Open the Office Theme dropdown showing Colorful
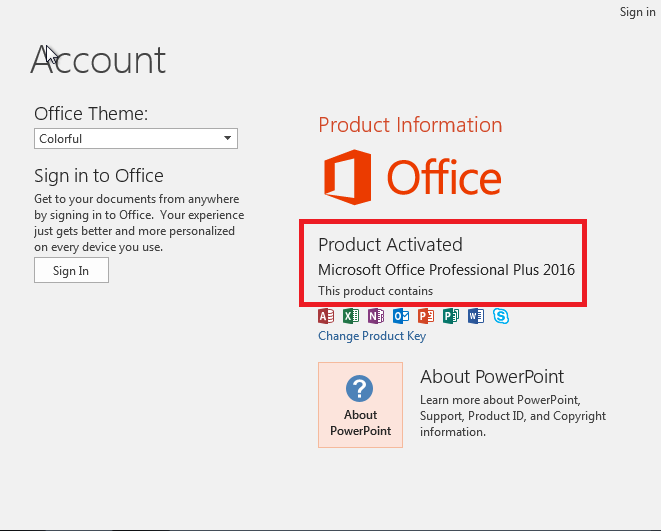Screen dimensions: 661x531 point(136,138)
